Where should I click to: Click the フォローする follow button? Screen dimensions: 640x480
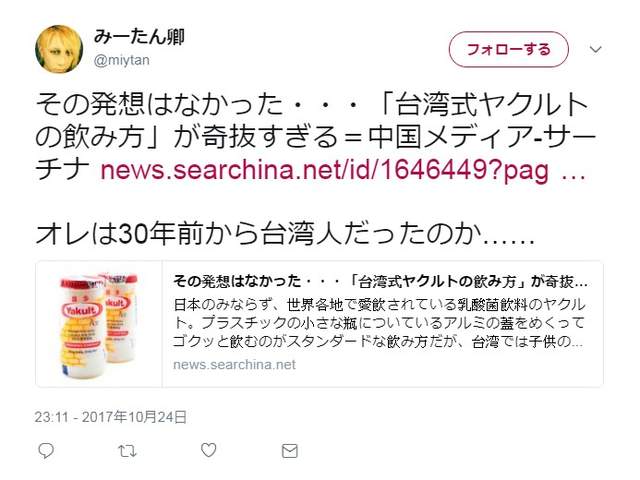[509, 49]
